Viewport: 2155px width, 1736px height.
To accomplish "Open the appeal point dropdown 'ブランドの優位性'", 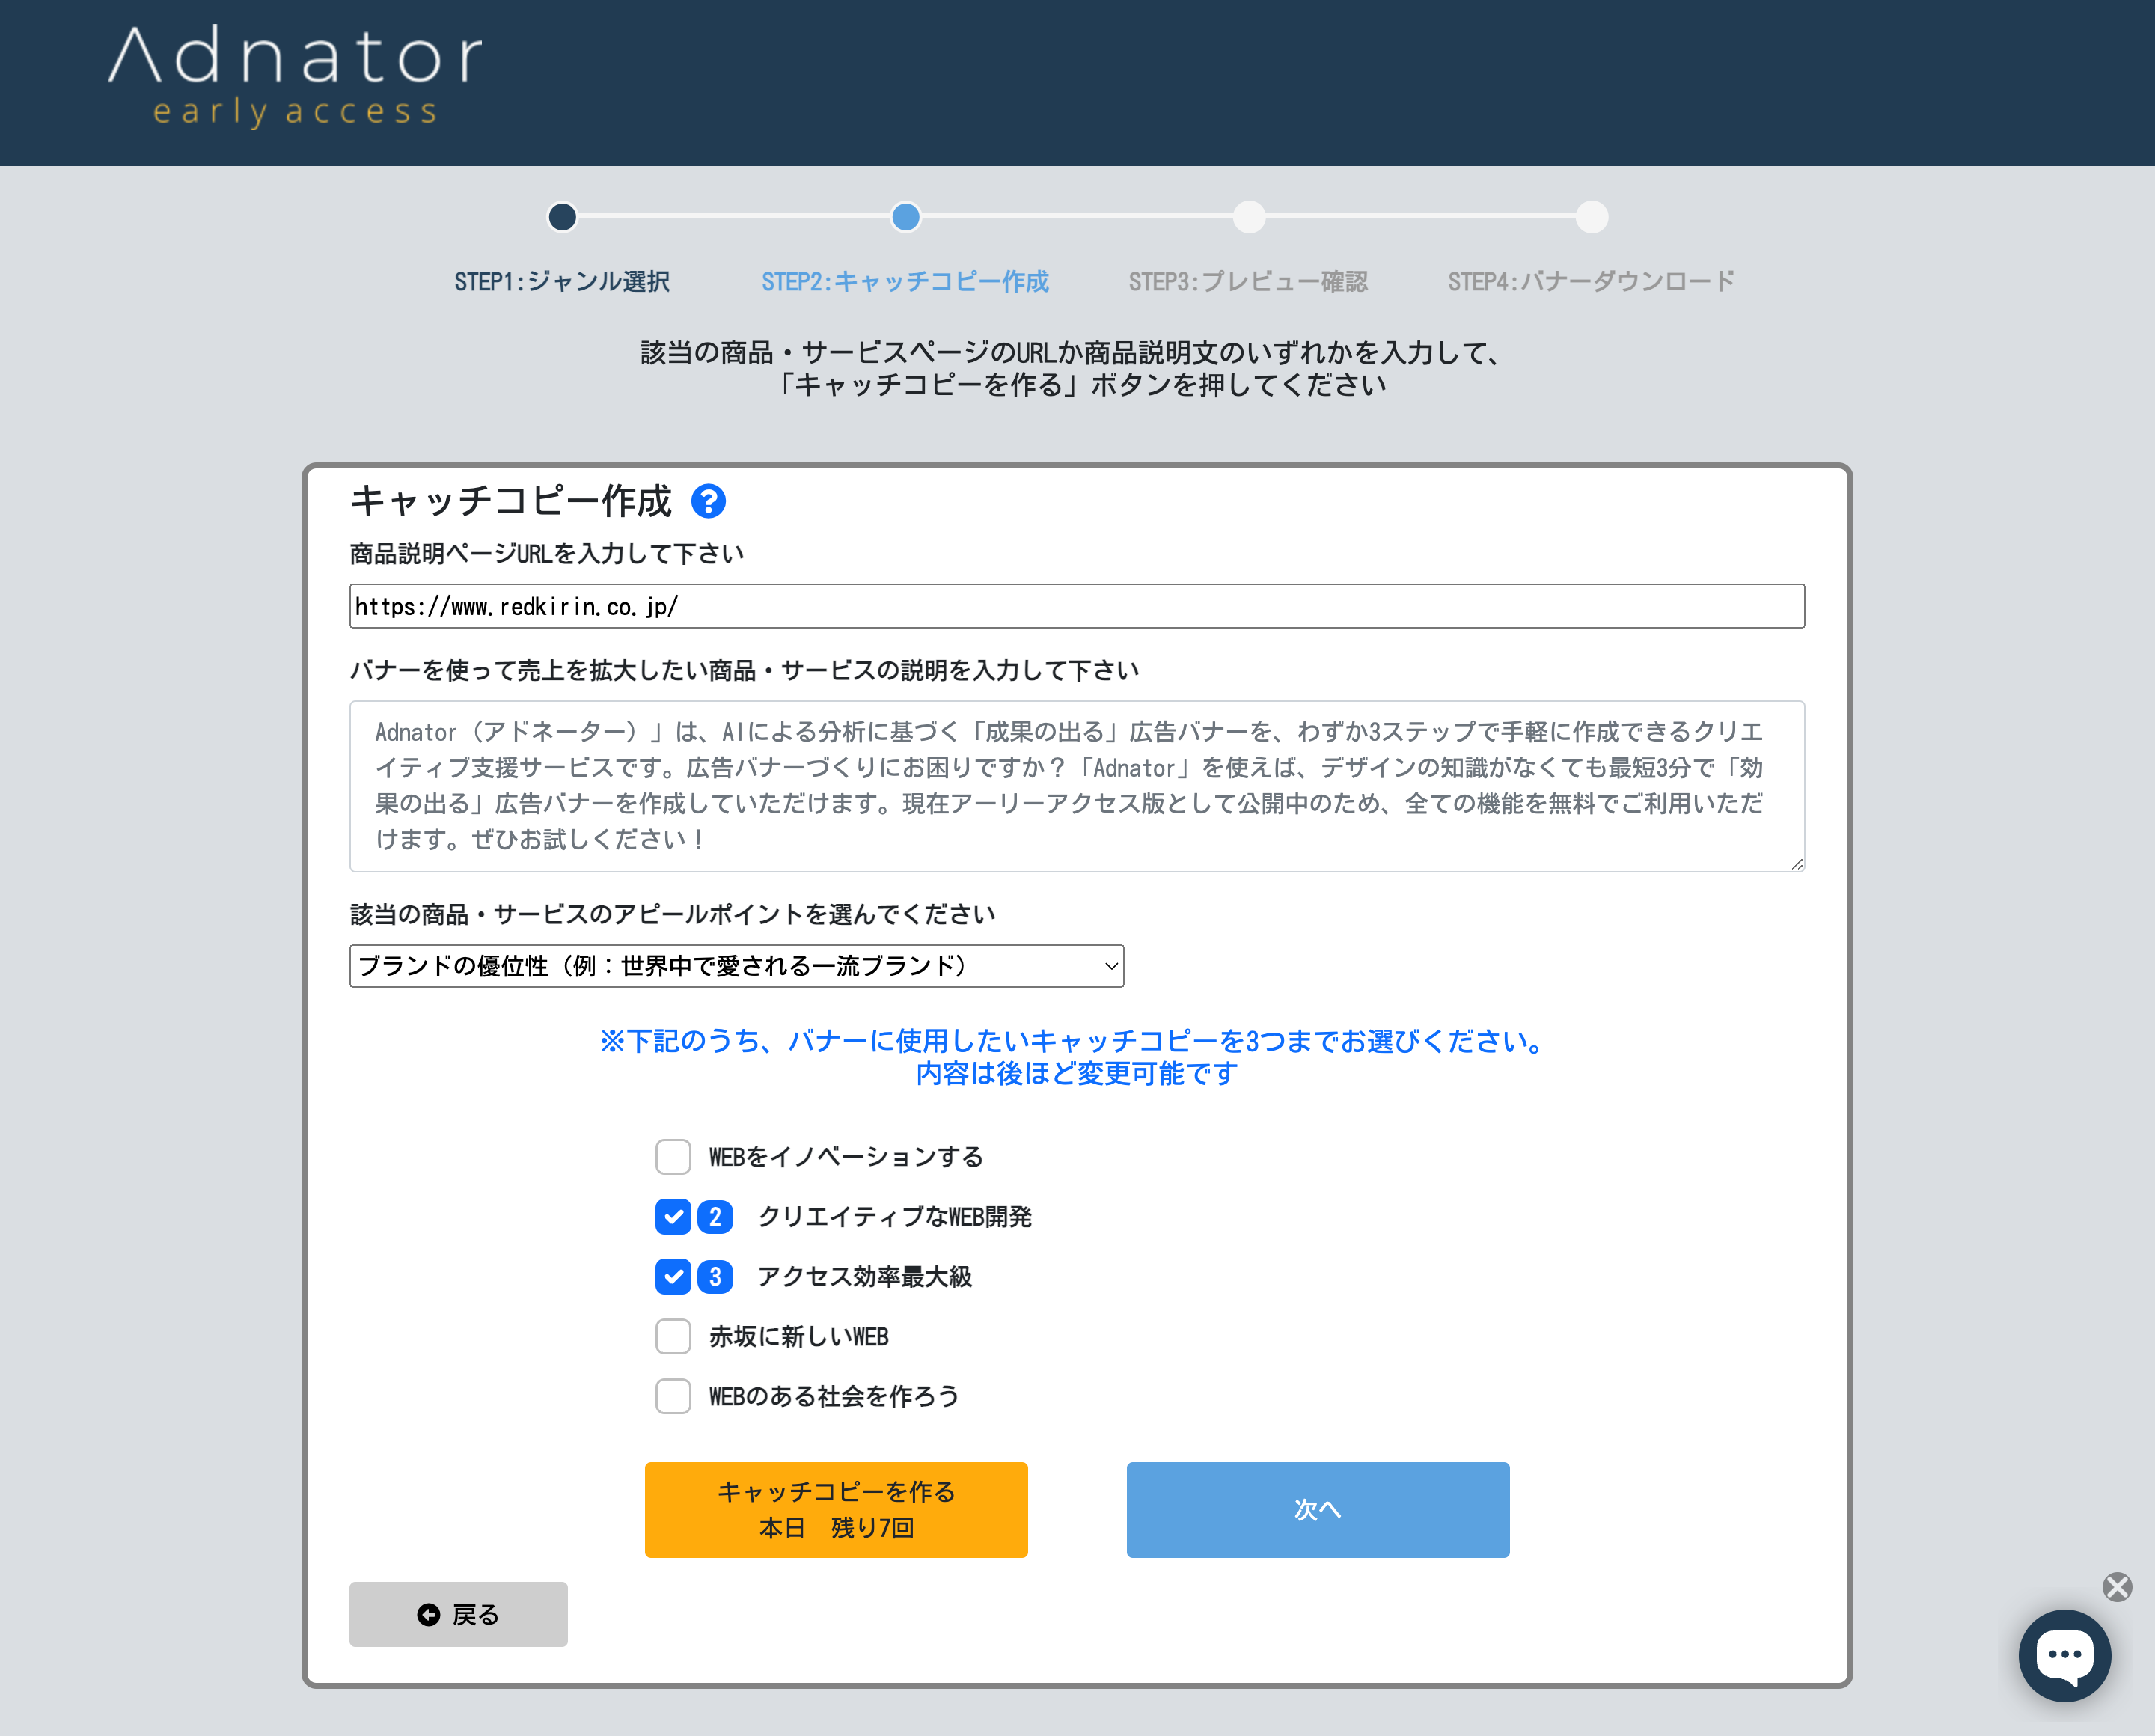I will point(737,966).
